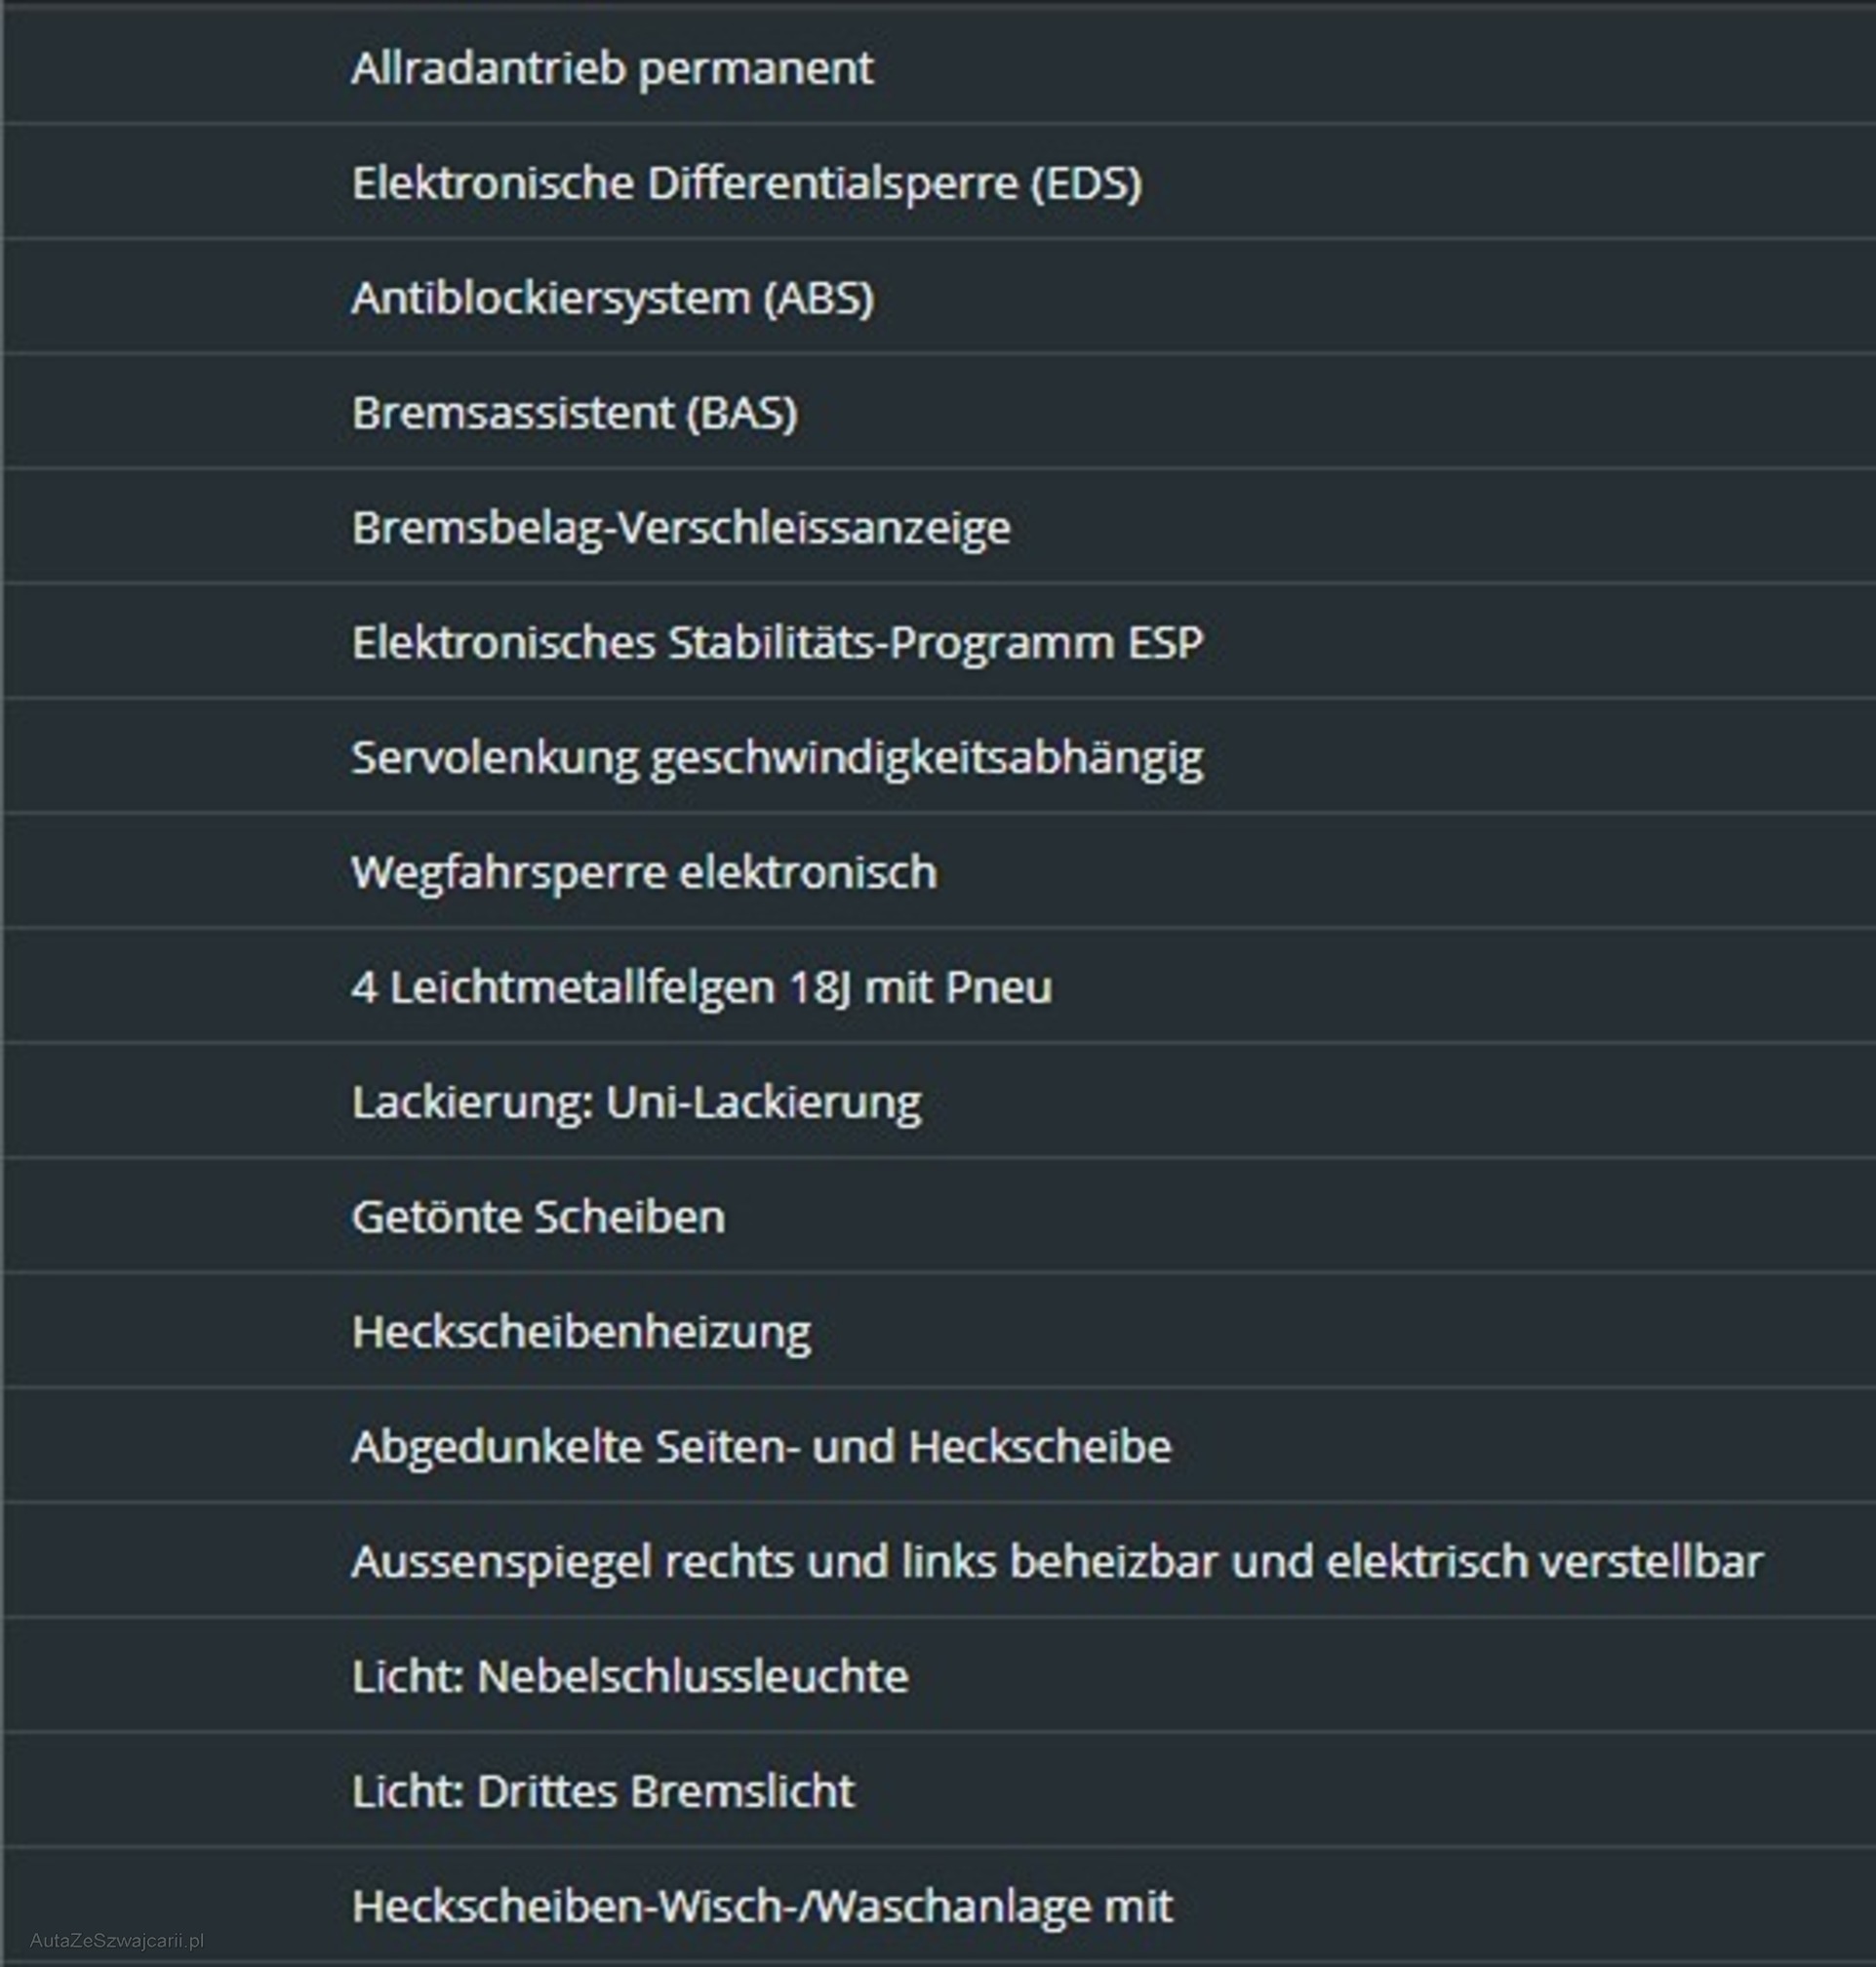Image resolution: width=1876 pixels, height=1967 pixels.
Task: Select Heckscheiben-Wisch-/Waschanlage mit entry
Action: tap(938, 1906)
